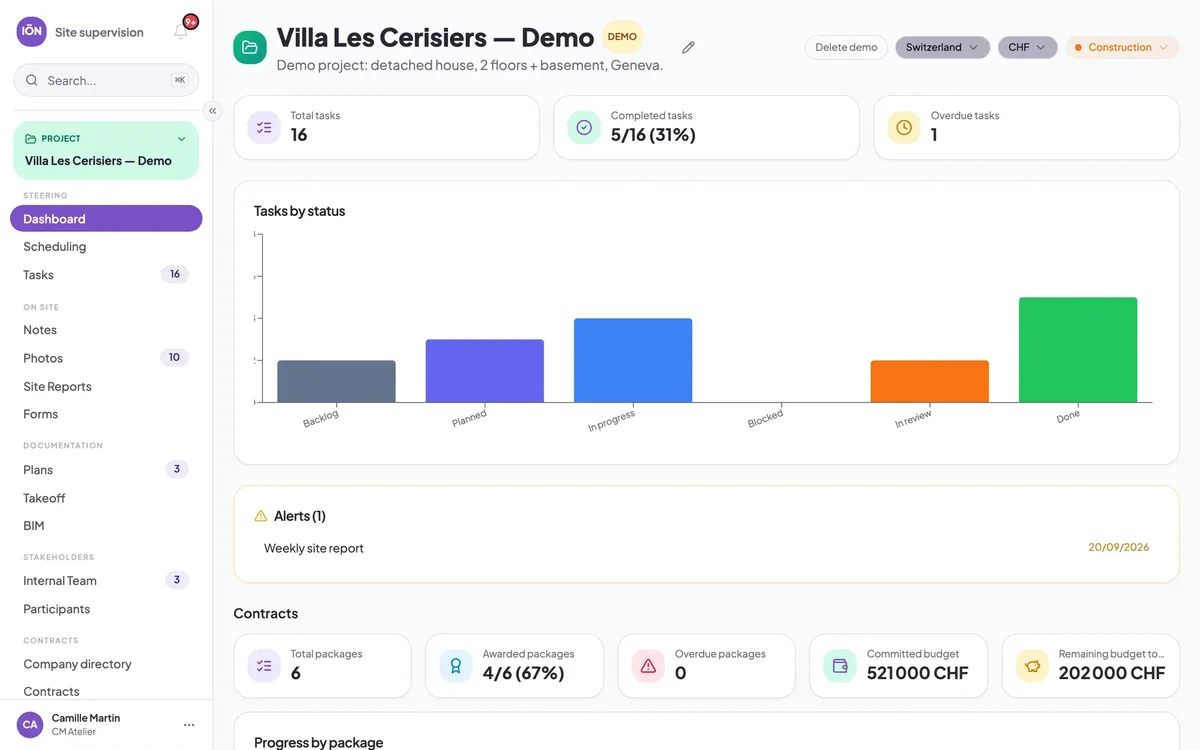
Task: Expand the project selector chevron
Action: tap(181, 139)
